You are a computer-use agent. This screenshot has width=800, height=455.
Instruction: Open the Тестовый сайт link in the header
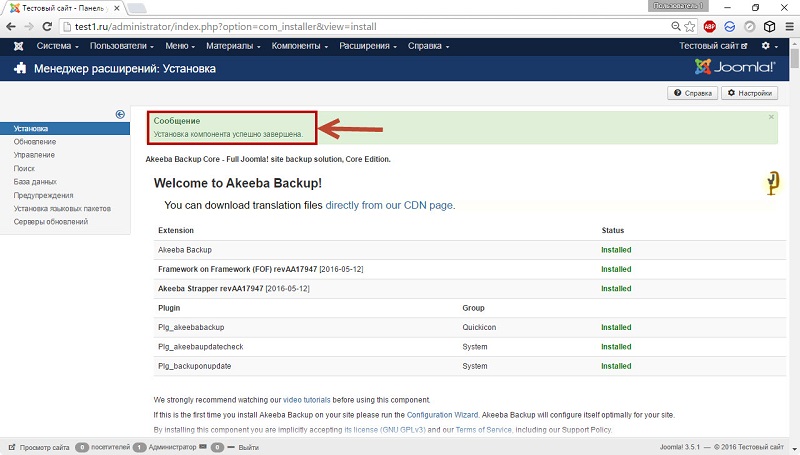tap(713, 46)
